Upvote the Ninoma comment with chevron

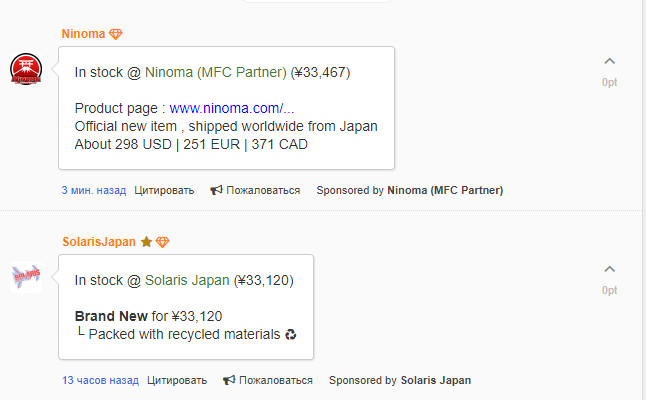pos(609,62)
